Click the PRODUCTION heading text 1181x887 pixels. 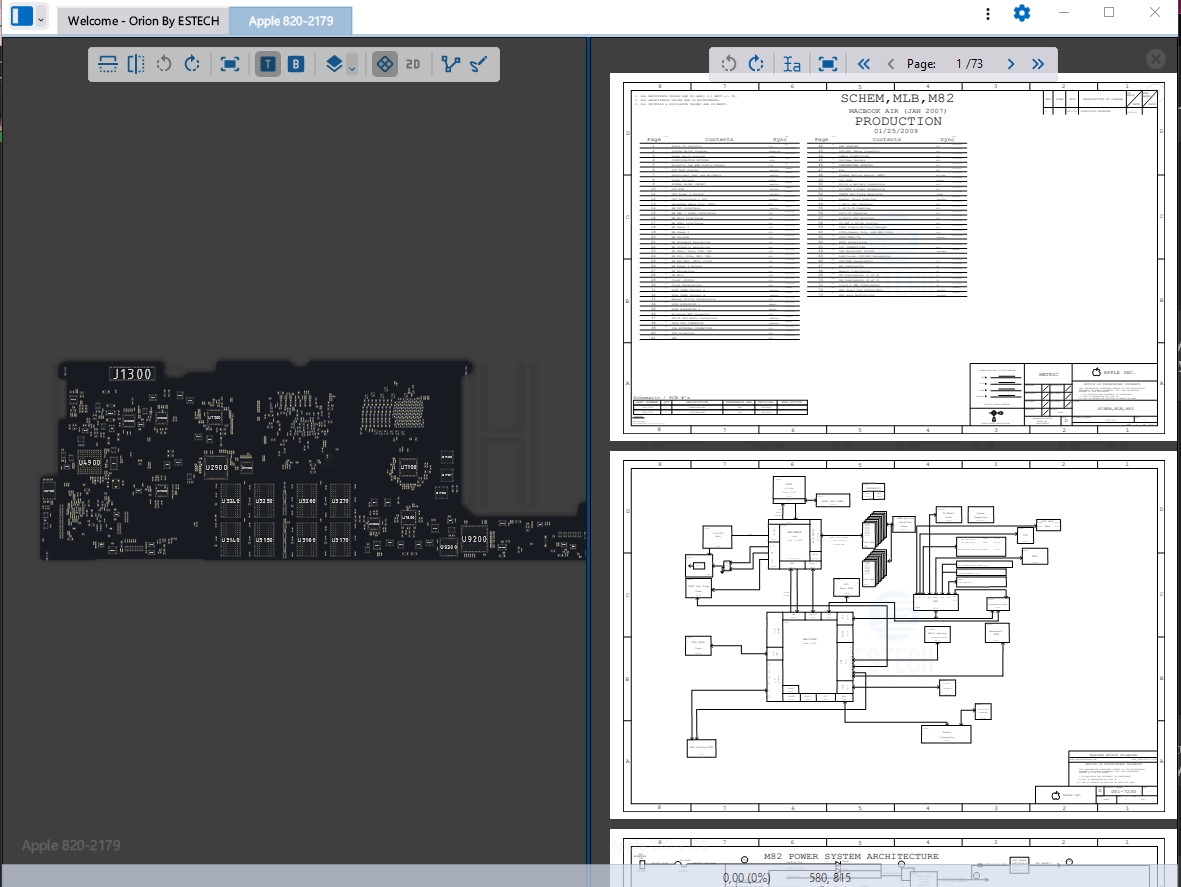point(898,121)
